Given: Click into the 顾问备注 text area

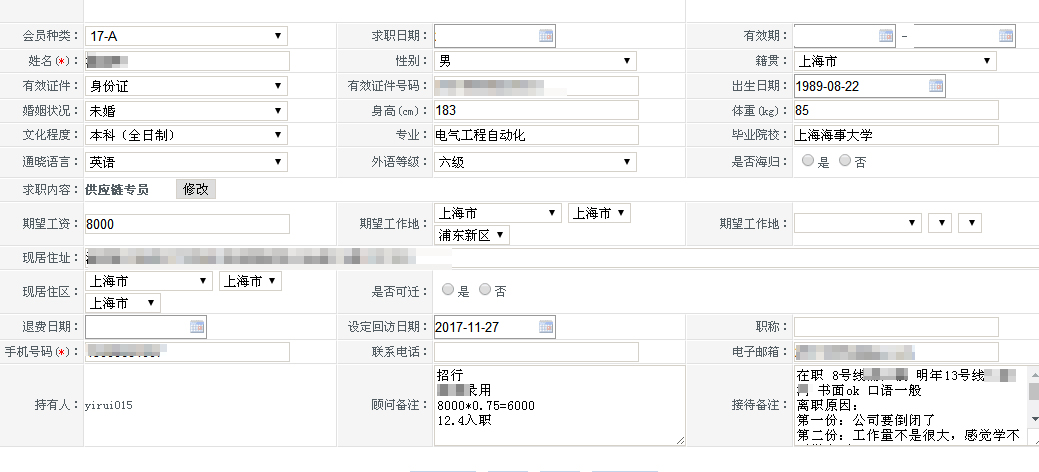Looking at the screenshot, I should (x=560, y=405).
